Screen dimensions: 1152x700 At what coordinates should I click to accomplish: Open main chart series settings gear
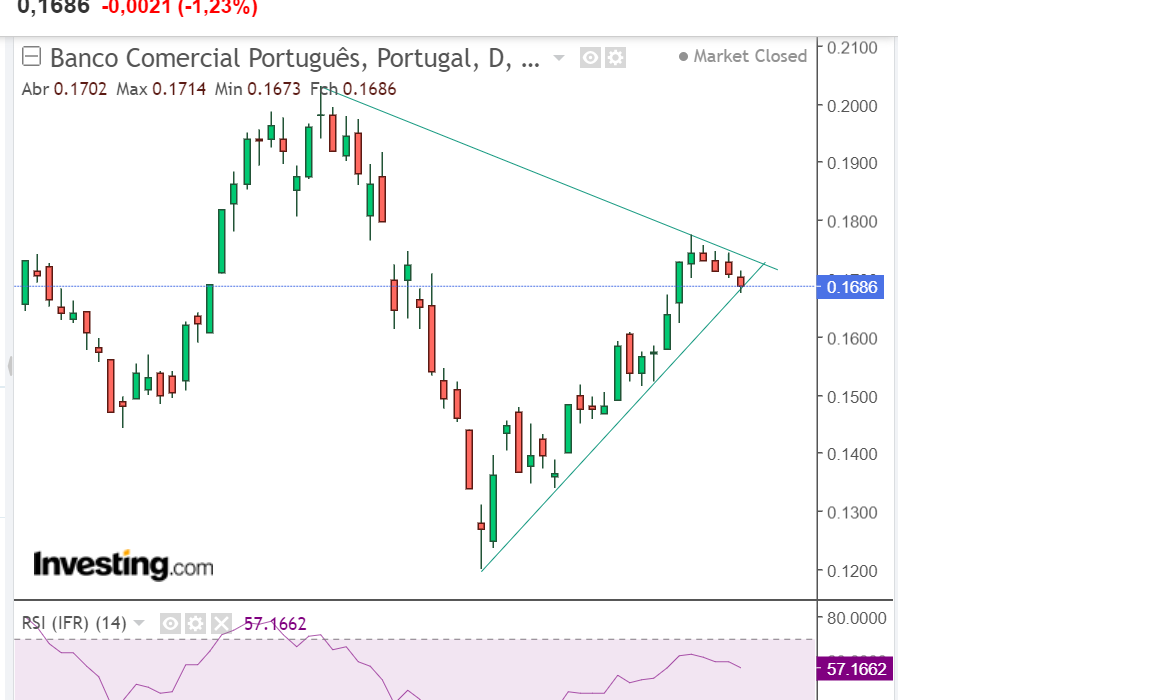pos(615,58)
